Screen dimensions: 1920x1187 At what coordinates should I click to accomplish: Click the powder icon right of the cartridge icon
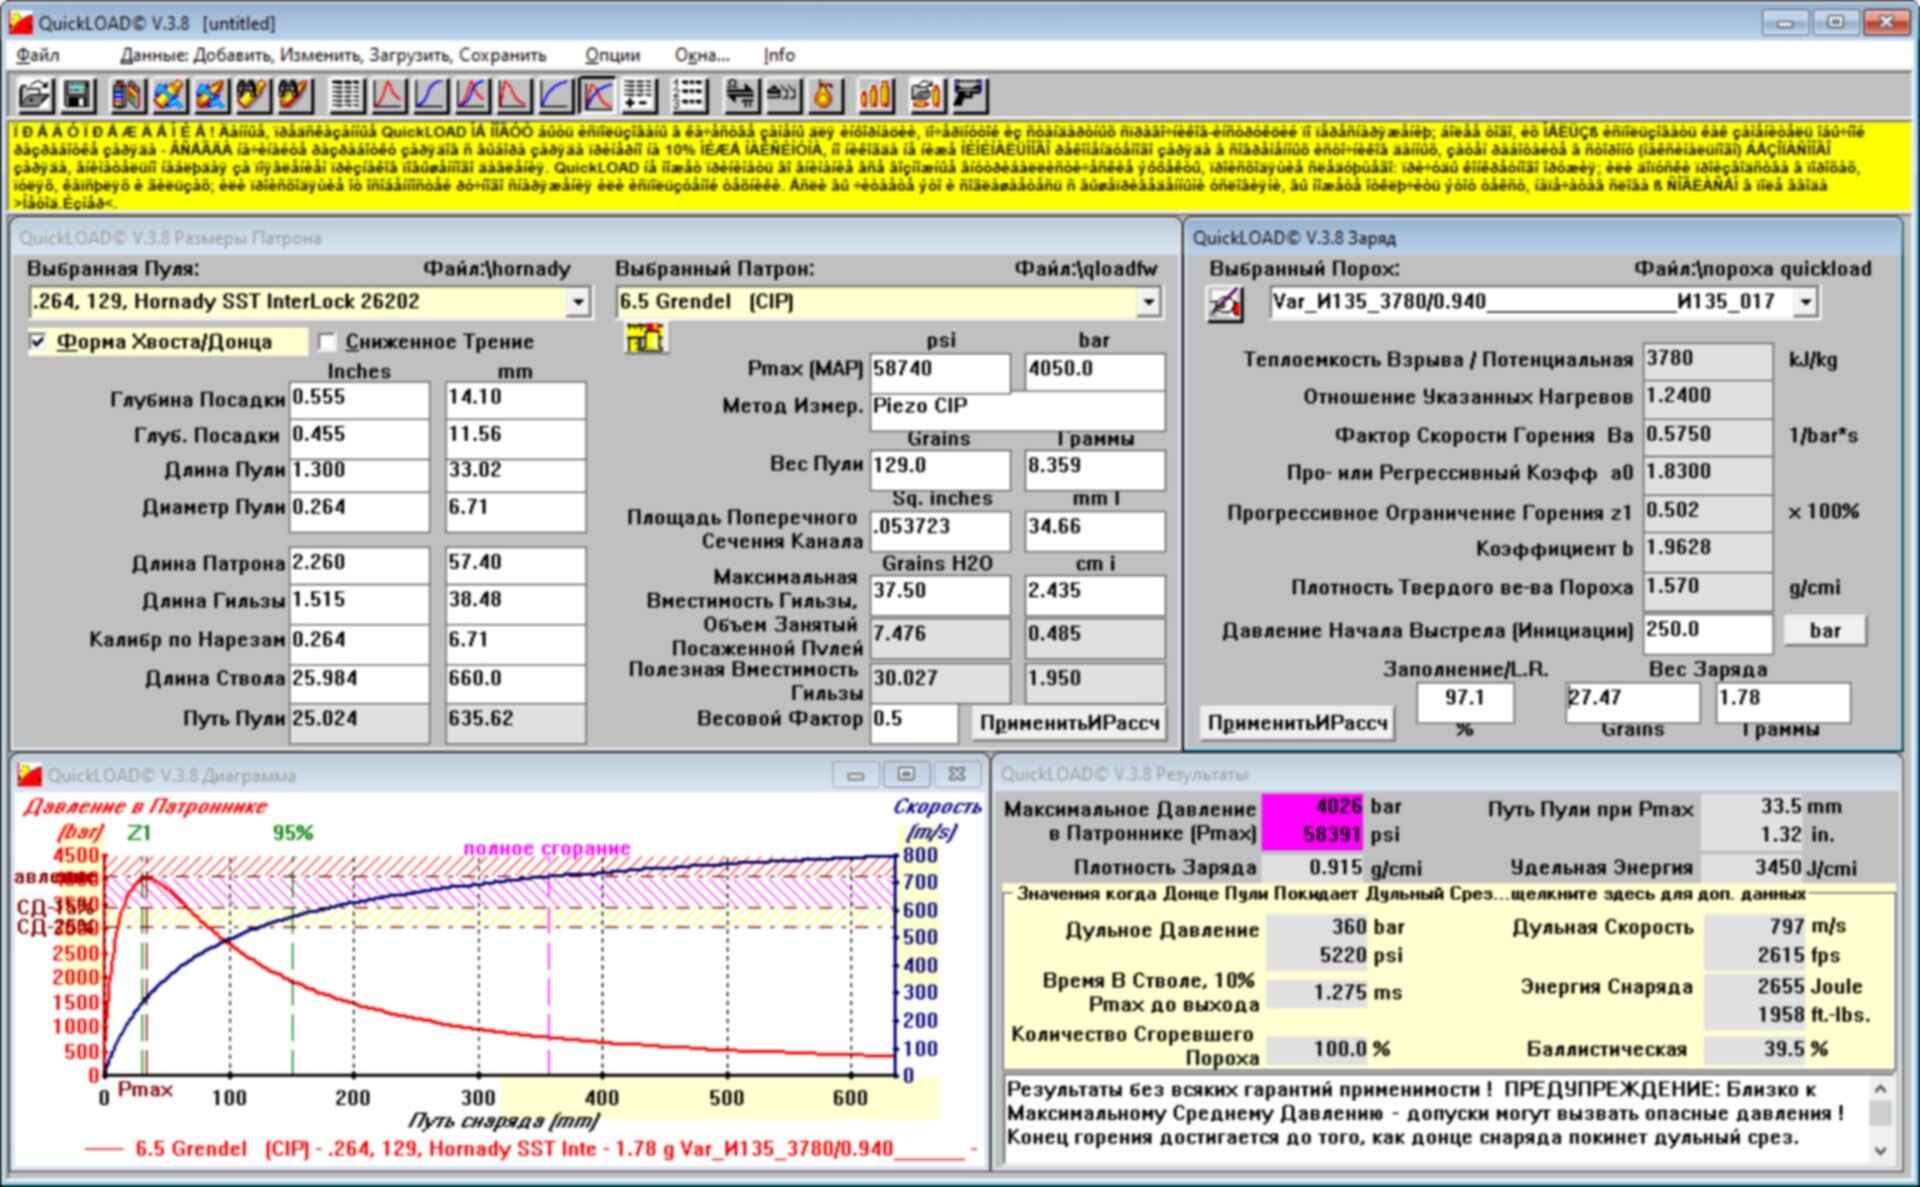[170, 95]
